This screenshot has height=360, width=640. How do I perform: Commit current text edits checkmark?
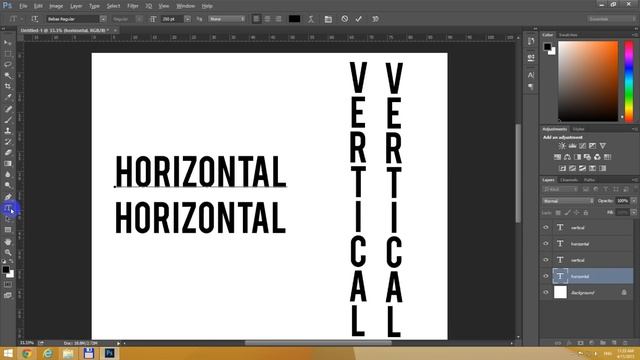pyautogui.click(x=359, y=19)
